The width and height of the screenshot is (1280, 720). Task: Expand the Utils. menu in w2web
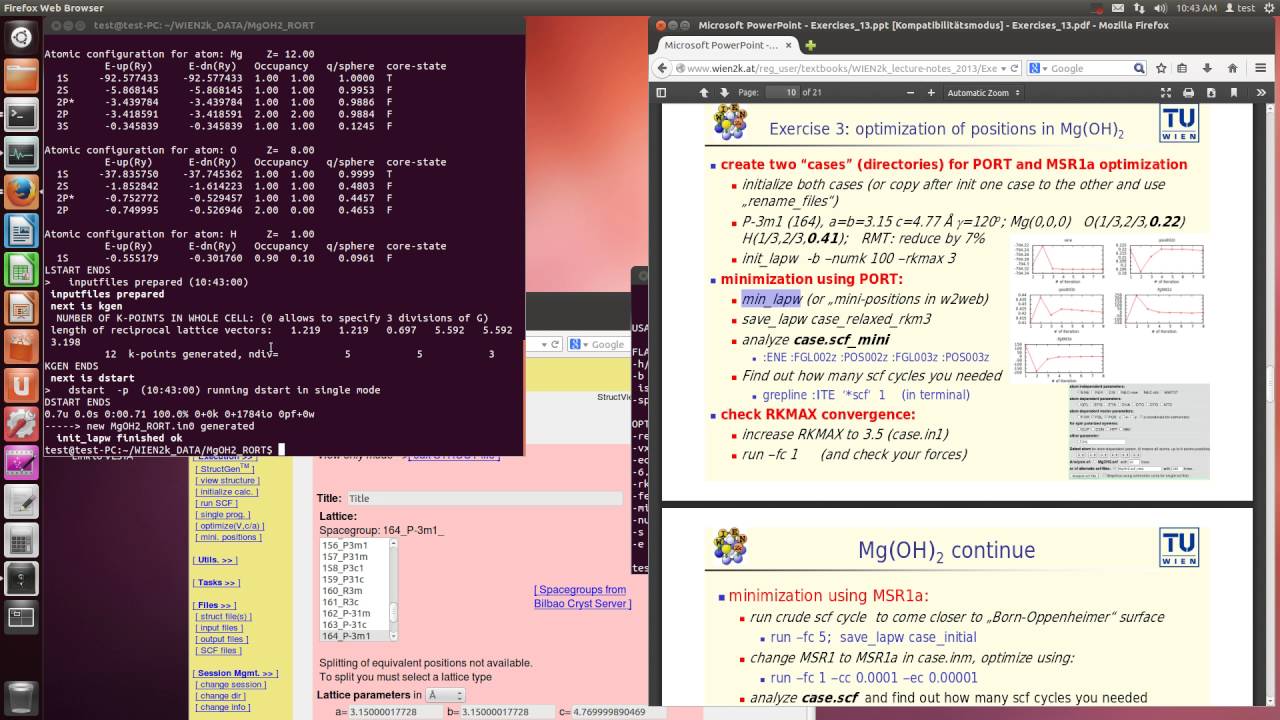point(216,560)
